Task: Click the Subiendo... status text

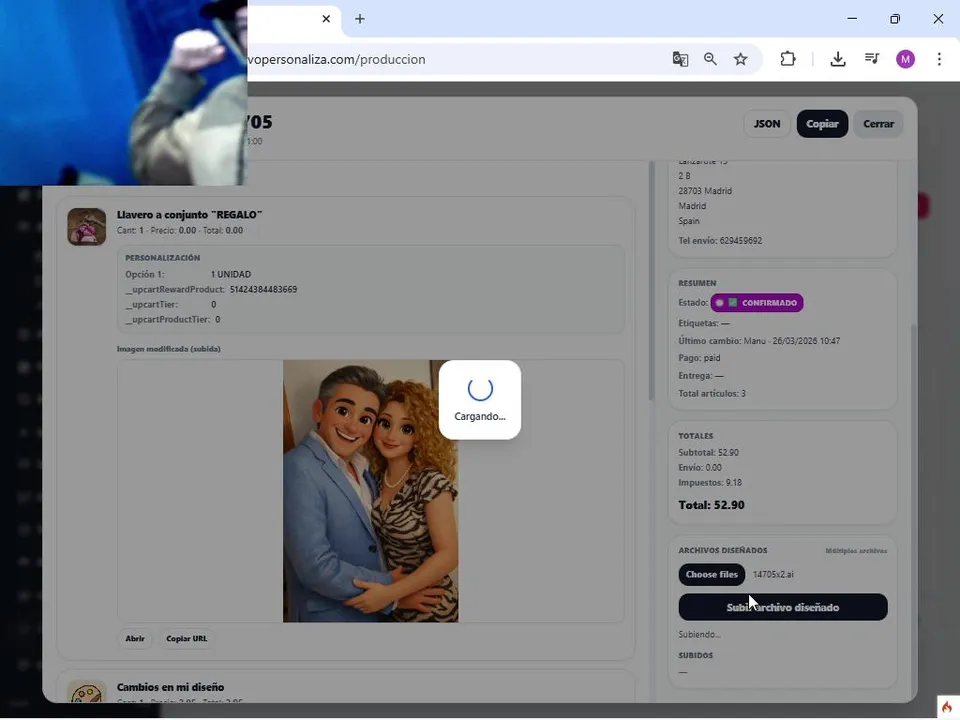Action: coord(699,634)
